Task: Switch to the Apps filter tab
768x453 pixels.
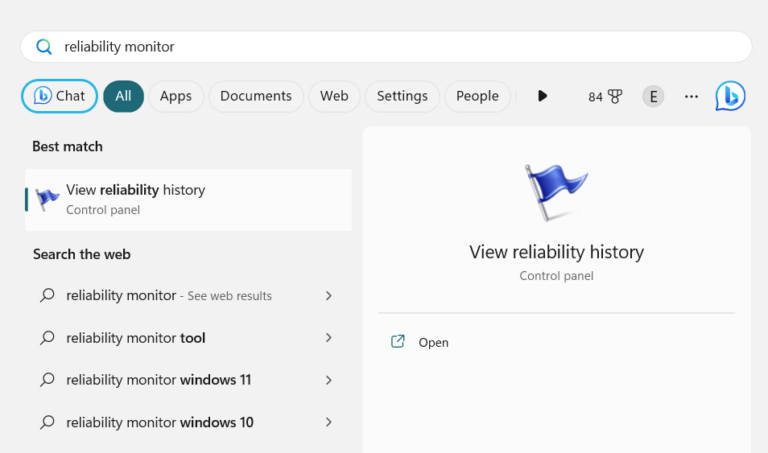Action: click(176, 96)
